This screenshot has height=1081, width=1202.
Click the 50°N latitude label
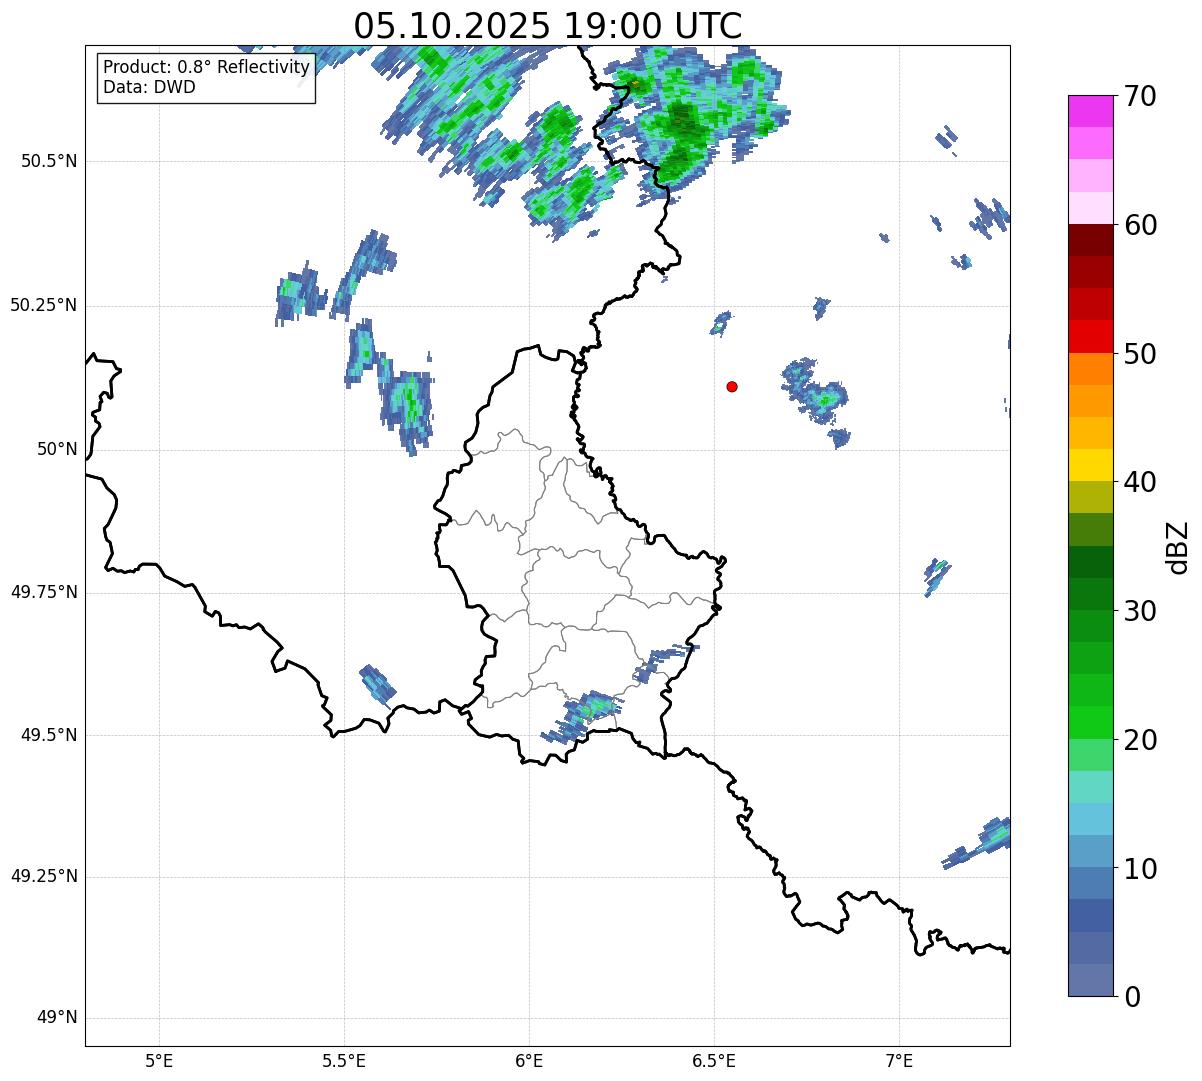click(57, 449)
